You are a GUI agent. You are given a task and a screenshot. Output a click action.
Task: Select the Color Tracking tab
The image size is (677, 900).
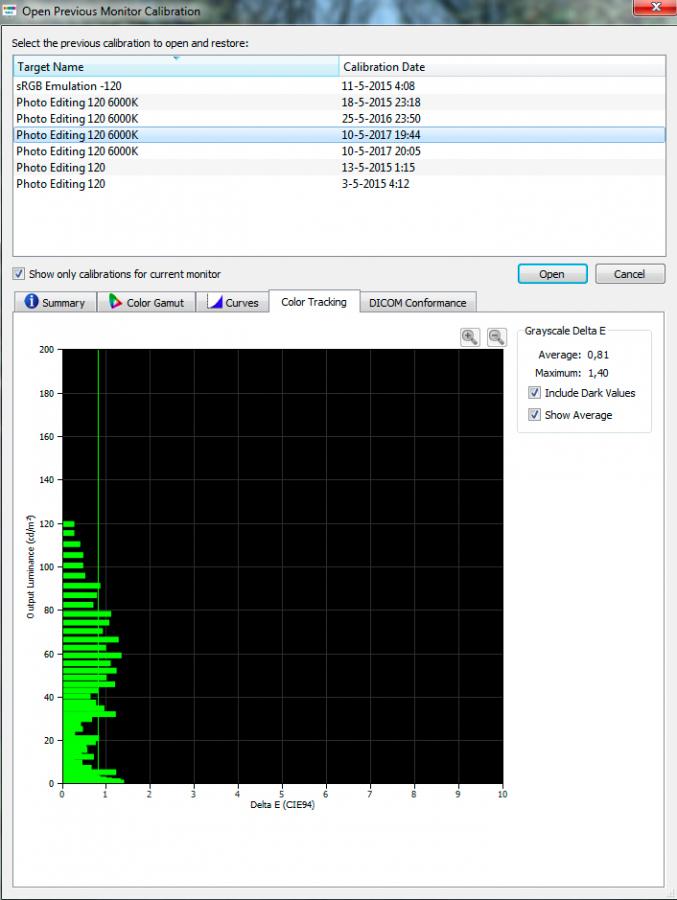coord(314,301)
